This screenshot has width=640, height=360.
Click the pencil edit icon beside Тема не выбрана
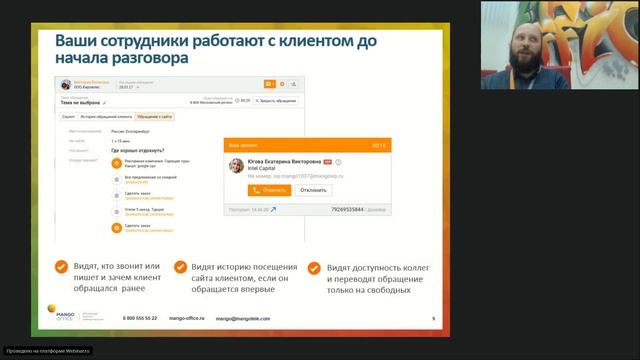[105, 103]
